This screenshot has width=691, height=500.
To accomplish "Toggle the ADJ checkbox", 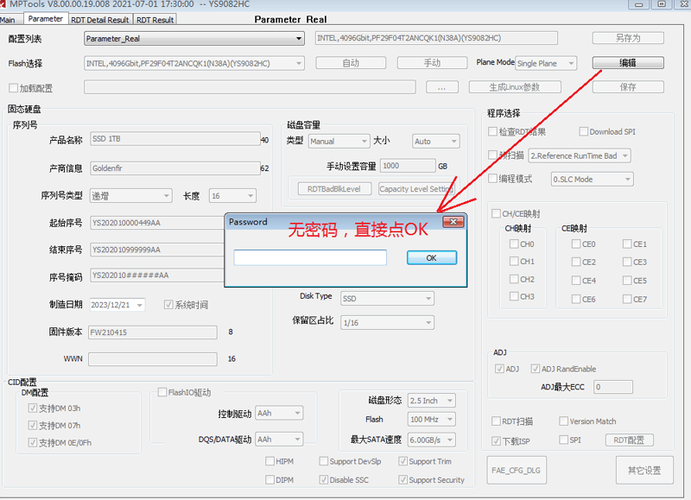I will pyautogui.click(x=499, y=369).
